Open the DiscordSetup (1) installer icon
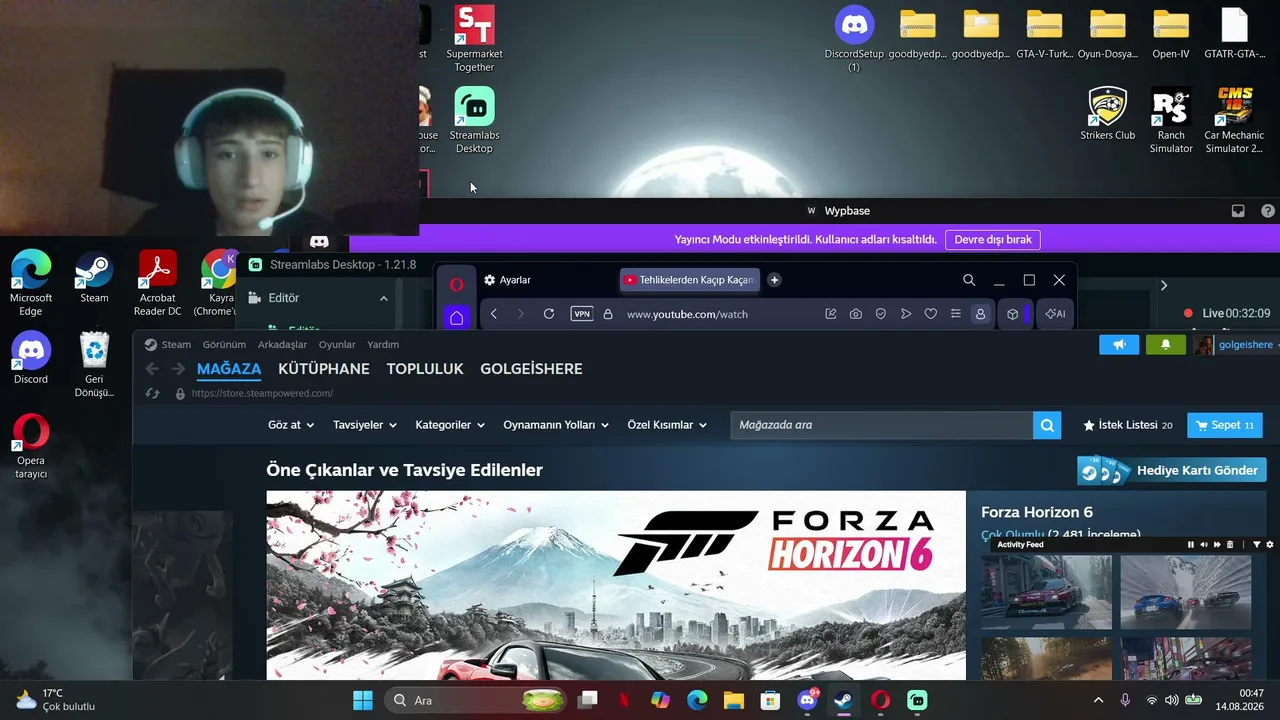This screenshot has width=1280, height=720. pos(854,39)
